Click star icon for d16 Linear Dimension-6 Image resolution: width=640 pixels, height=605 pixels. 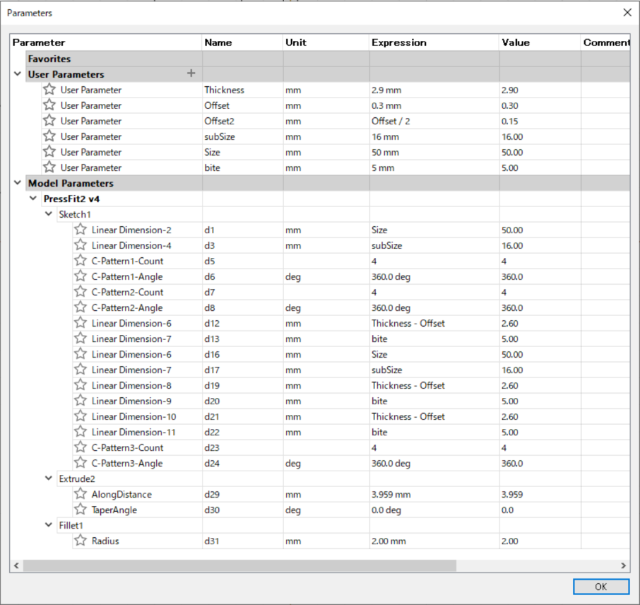(80, 354)
